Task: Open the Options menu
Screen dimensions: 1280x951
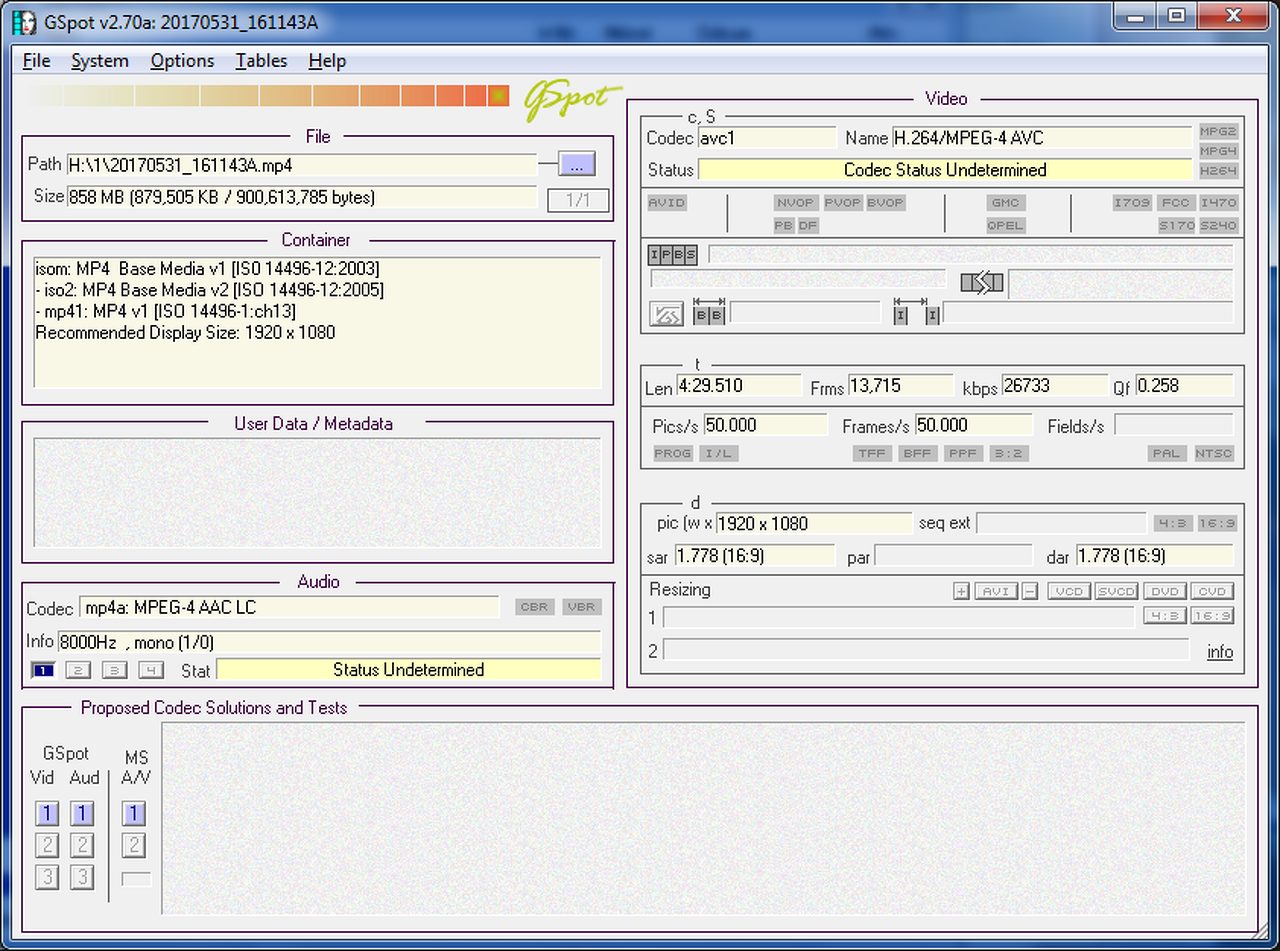Action: [182, 61]
